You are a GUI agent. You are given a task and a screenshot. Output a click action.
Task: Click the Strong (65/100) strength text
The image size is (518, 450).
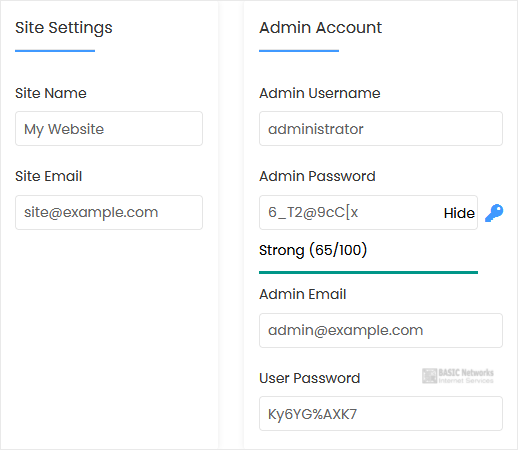[313, 250]
